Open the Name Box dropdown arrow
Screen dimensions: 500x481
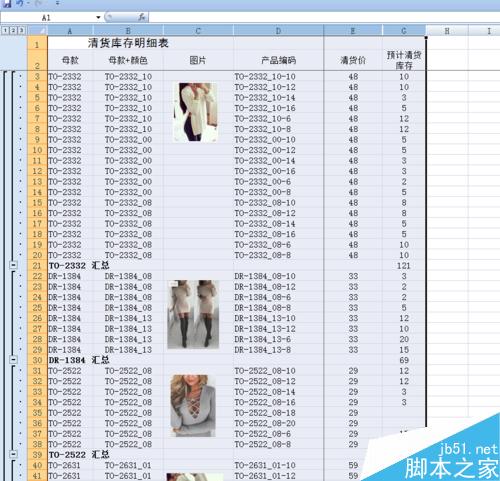tap(98, 17)
